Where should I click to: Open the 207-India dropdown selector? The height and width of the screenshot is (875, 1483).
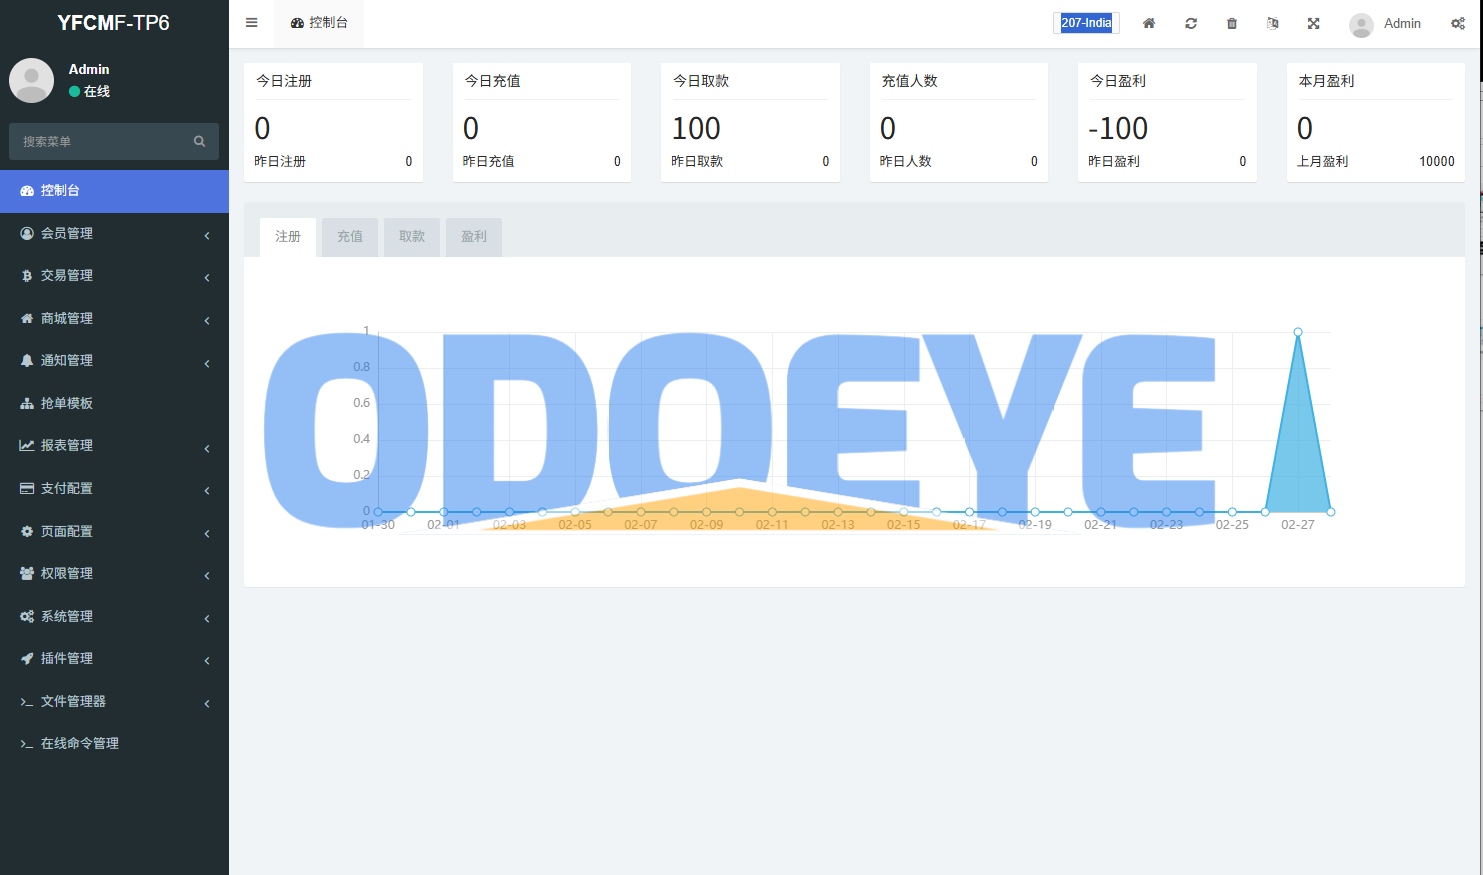pos(1086,23)
